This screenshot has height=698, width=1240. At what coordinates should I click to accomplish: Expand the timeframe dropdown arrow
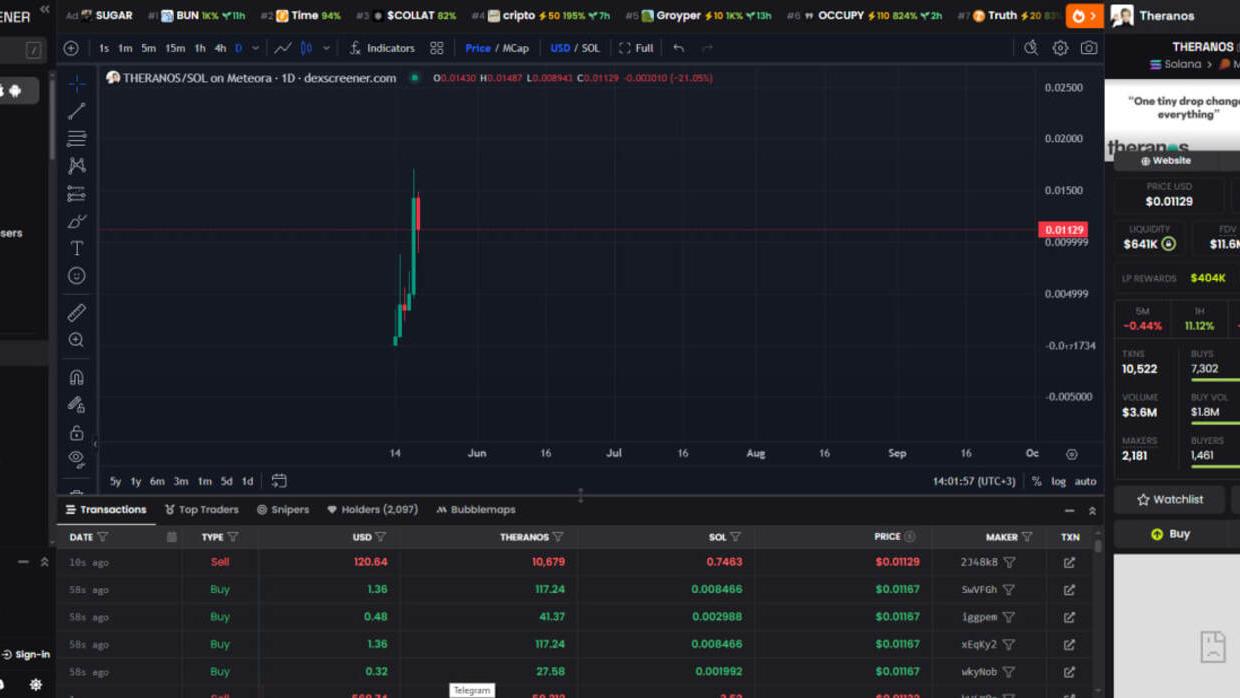255,48
